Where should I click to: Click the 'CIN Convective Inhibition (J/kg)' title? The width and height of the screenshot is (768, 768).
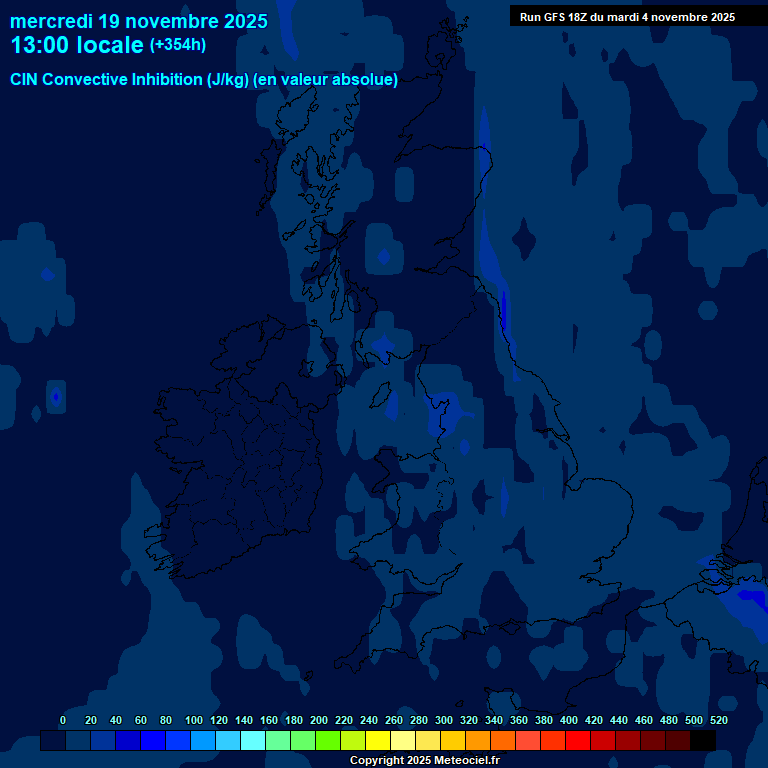(x=129, y=79)
